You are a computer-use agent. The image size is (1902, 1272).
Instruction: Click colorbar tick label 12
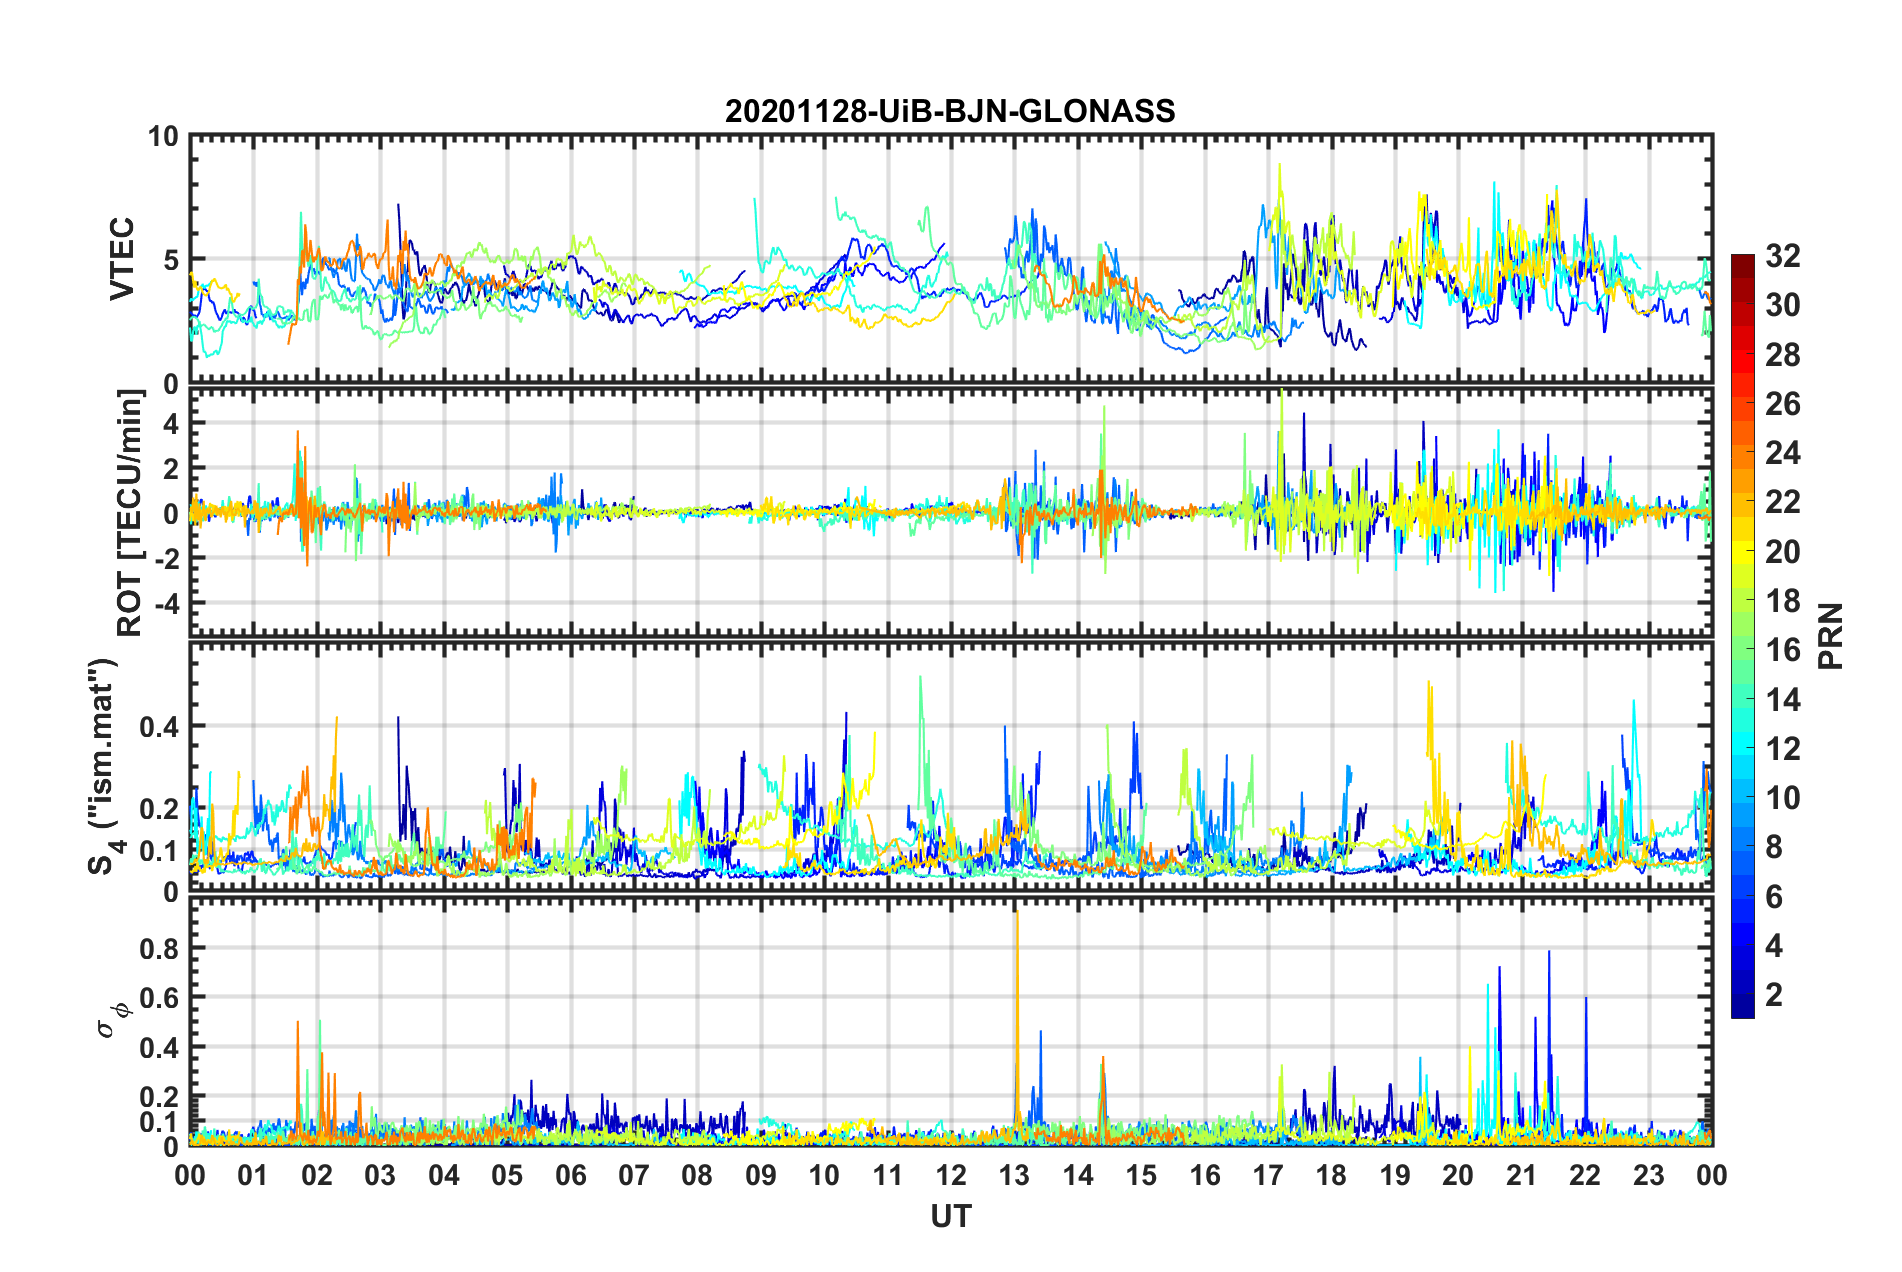[x=1782, y=749]
